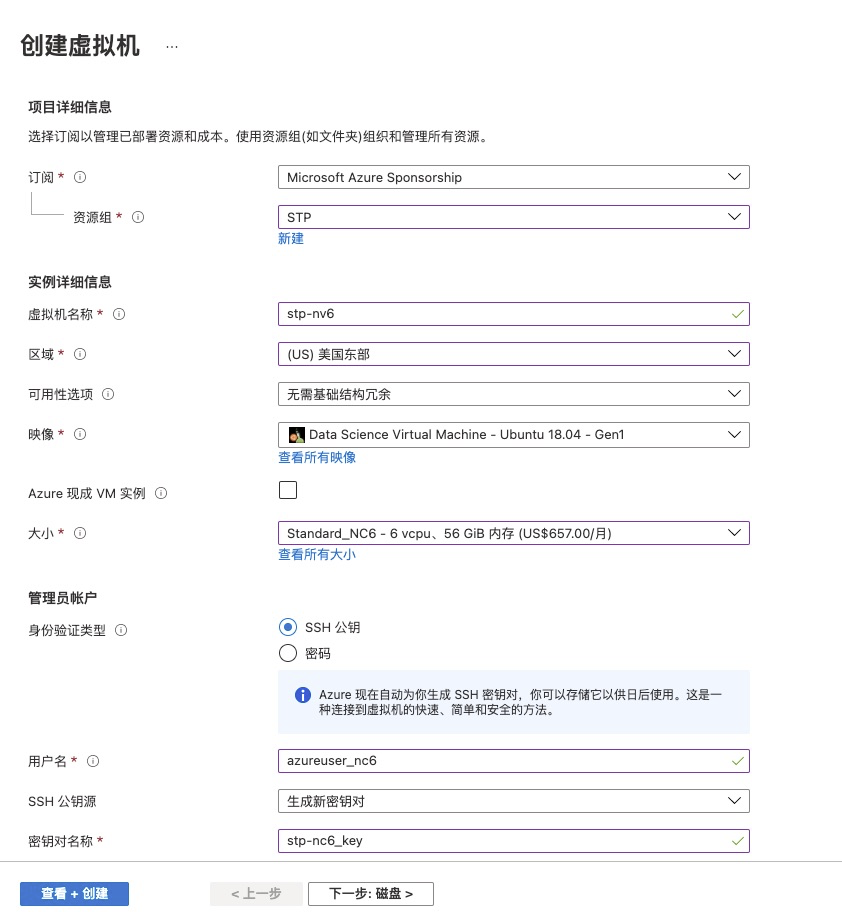Click the Data Science VM image icon

tap(297, 434)
